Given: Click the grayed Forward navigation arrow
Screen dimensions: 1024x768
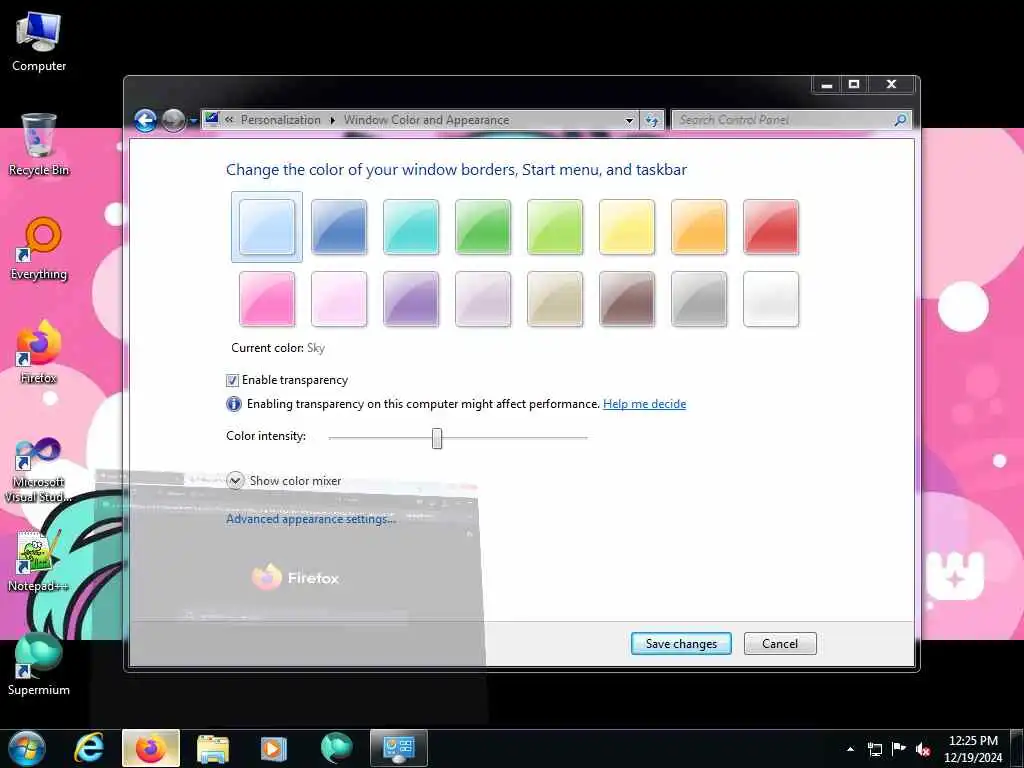Looking at the screenshot, I should 173,120.
